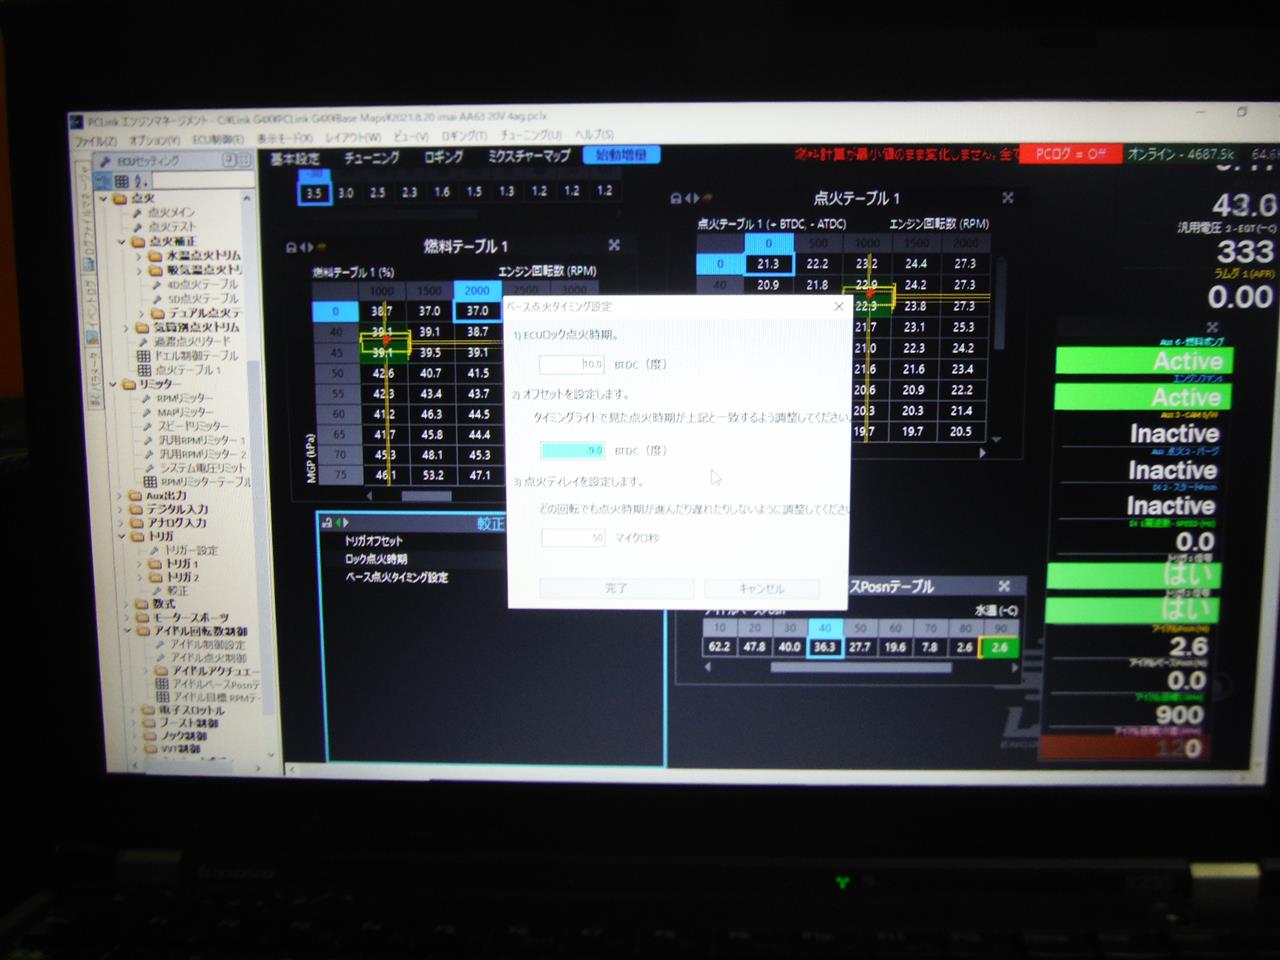Click the ECU settings wrench icon in tree header
This screenshot has height=960, width=1280.
tap(106, 161)
